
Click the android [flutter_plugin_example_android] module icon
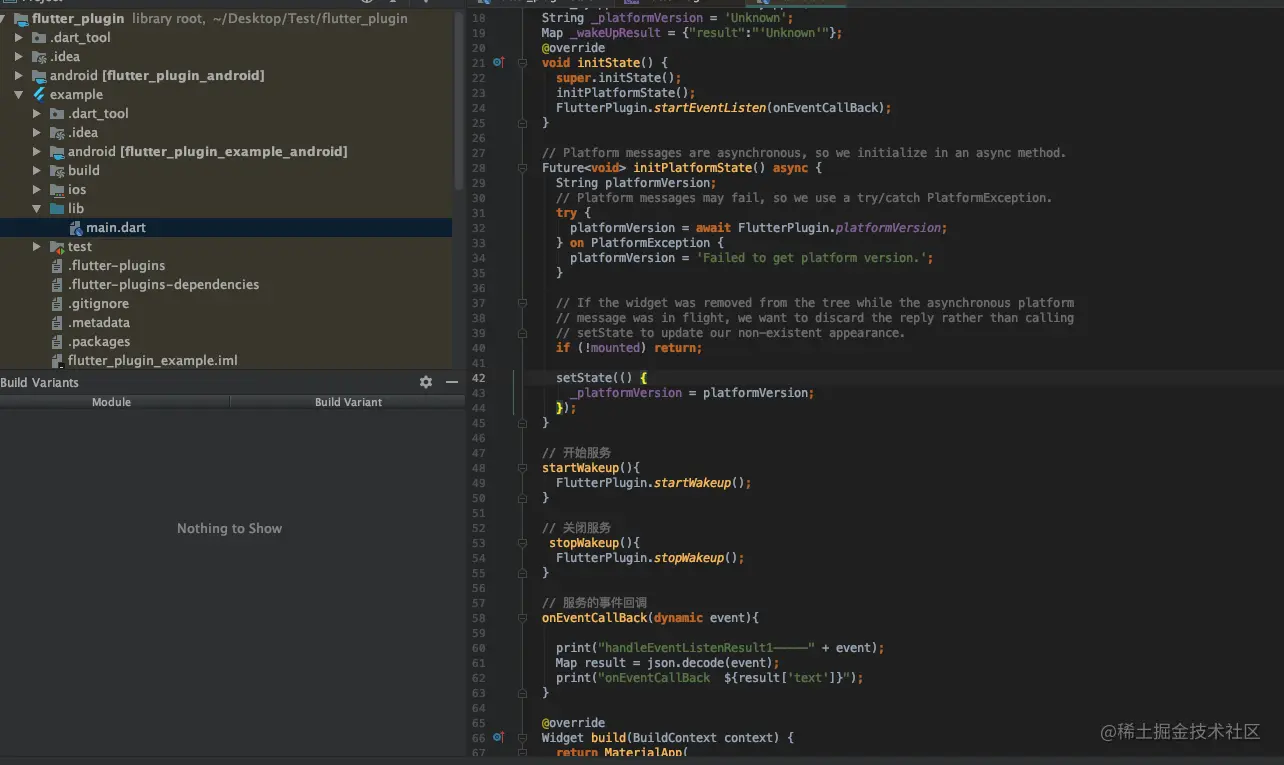point(58,151)
